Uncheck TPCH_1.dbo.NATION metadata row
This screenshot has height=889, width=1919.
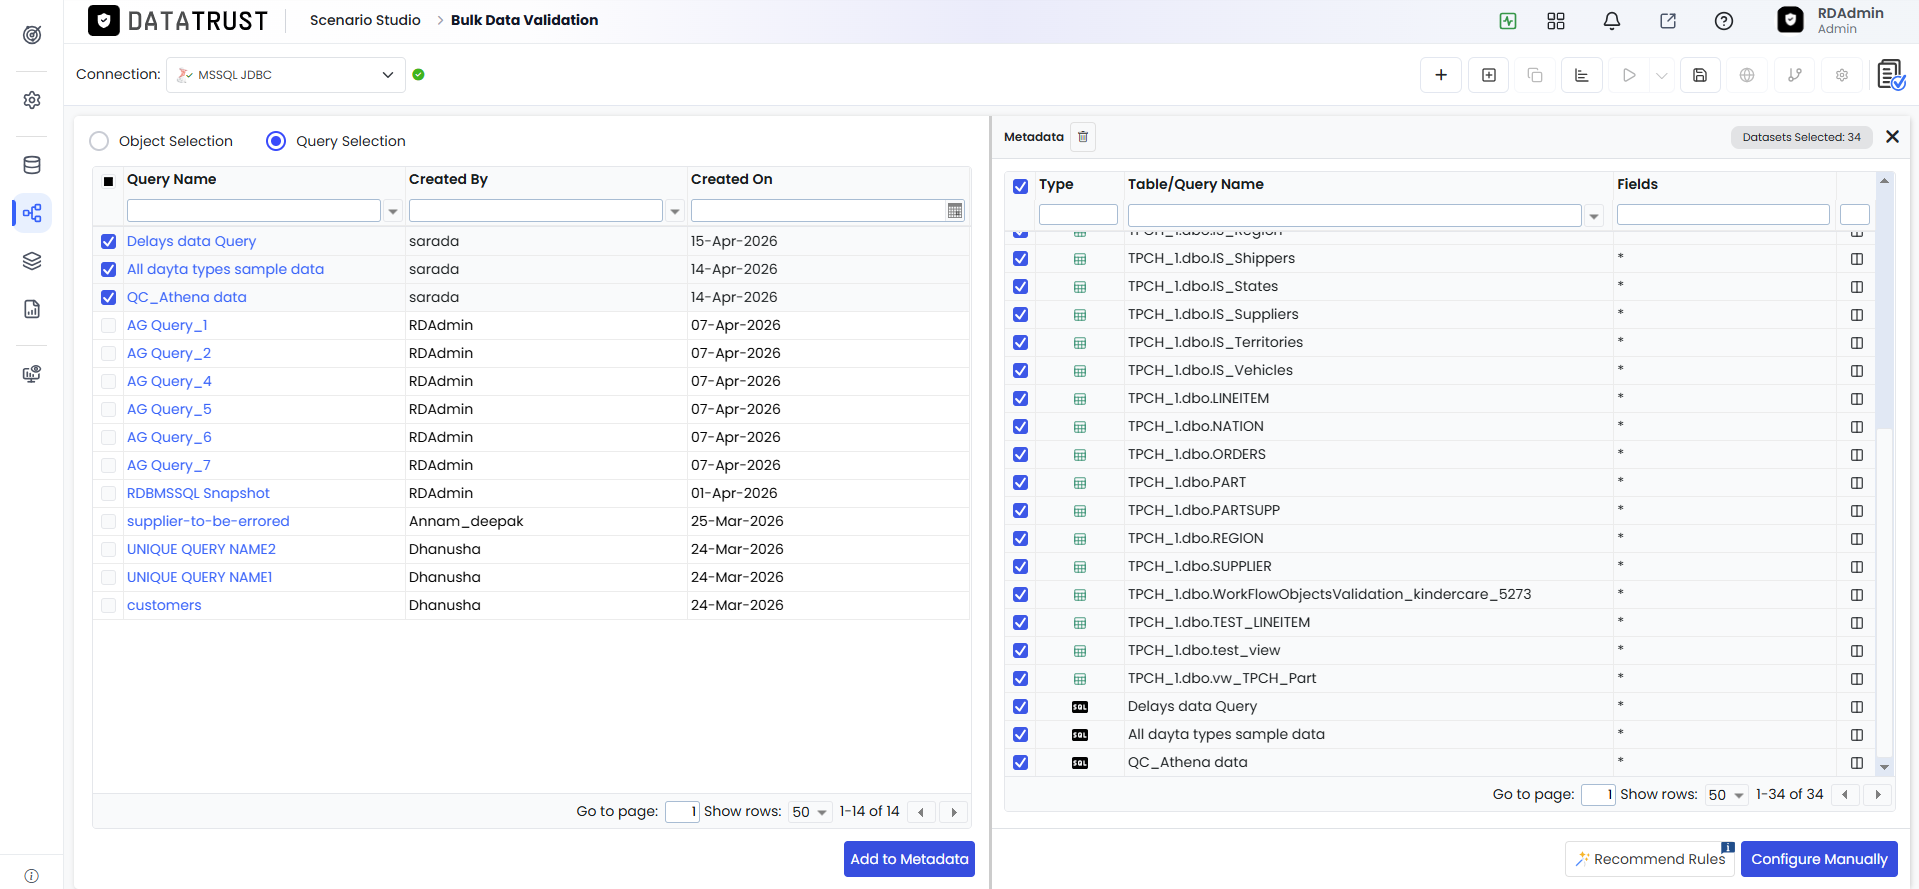pos(1020,427)
